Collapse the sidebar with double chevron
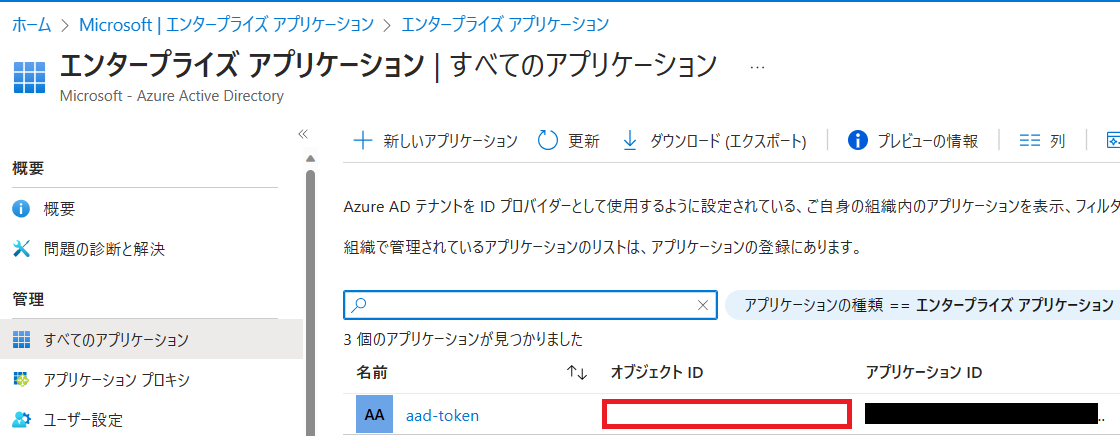This screenshot has height=436, width=1120. click(x=302, y=134)
